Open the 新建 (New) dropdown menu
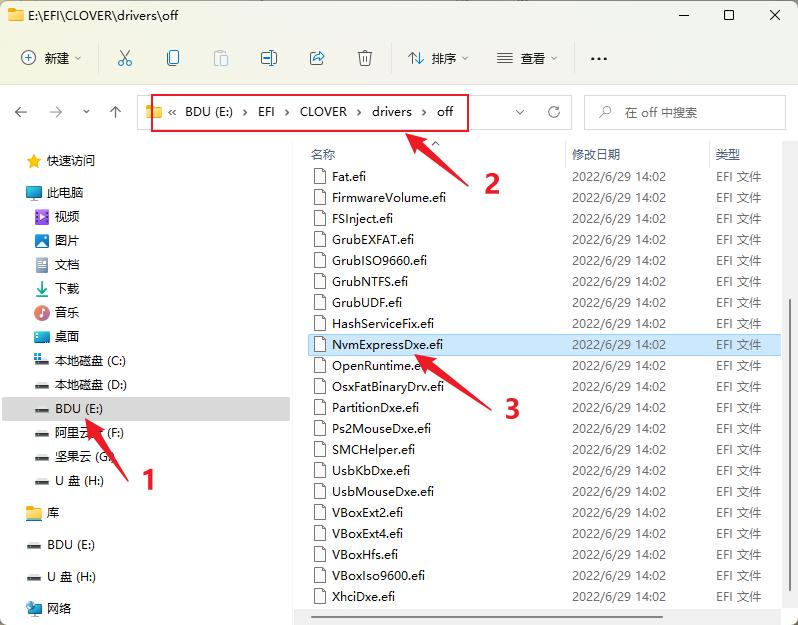Viewport: 798px width, 625px height. [51, 58]
